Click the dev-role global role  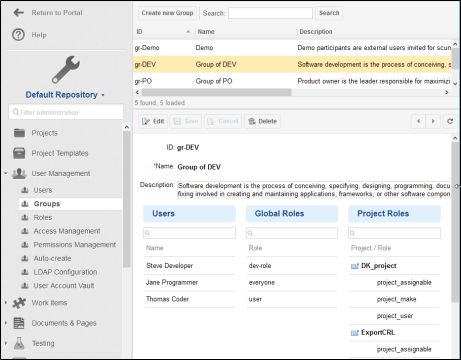pos(260,266)
